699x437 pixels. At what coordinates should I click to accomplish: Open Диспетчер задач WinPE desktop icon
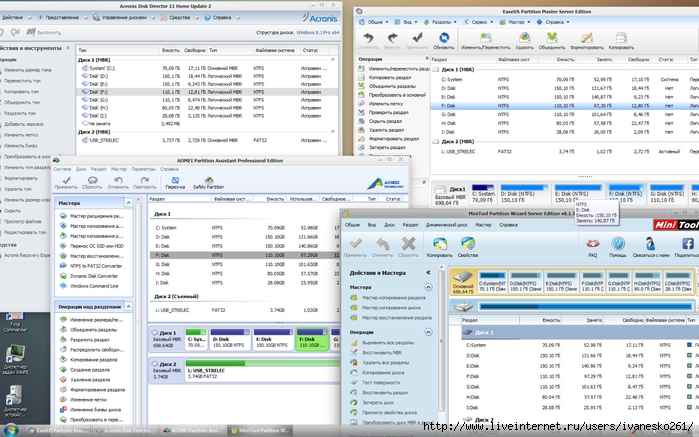tap(15, 359)
